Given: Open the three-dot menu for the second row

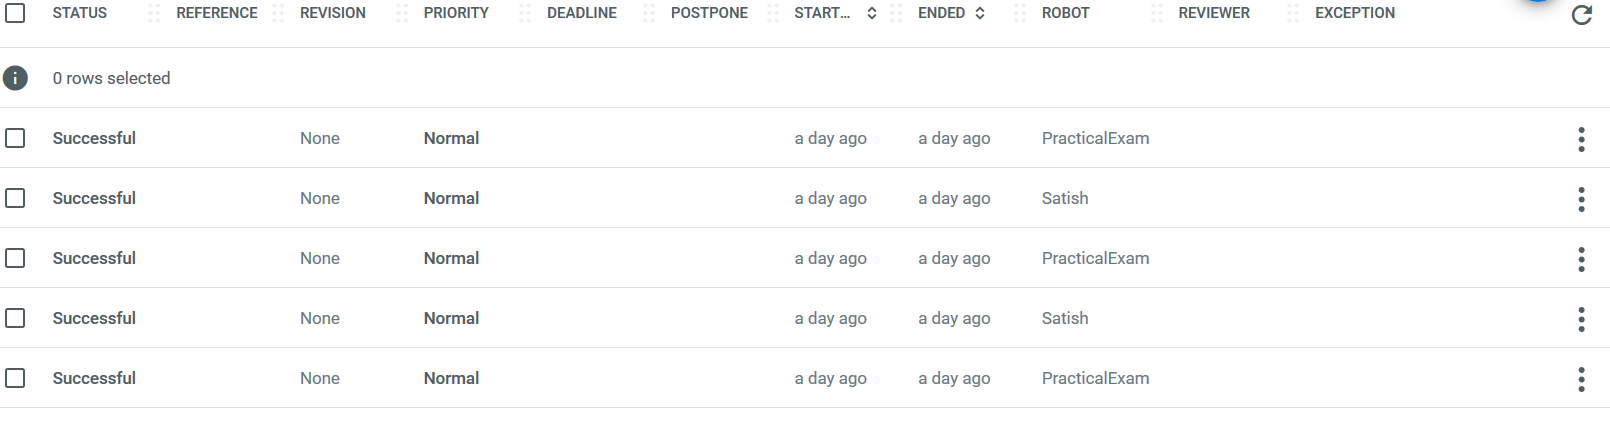Looking at the screenshot, I should [x=1581, y=199].
